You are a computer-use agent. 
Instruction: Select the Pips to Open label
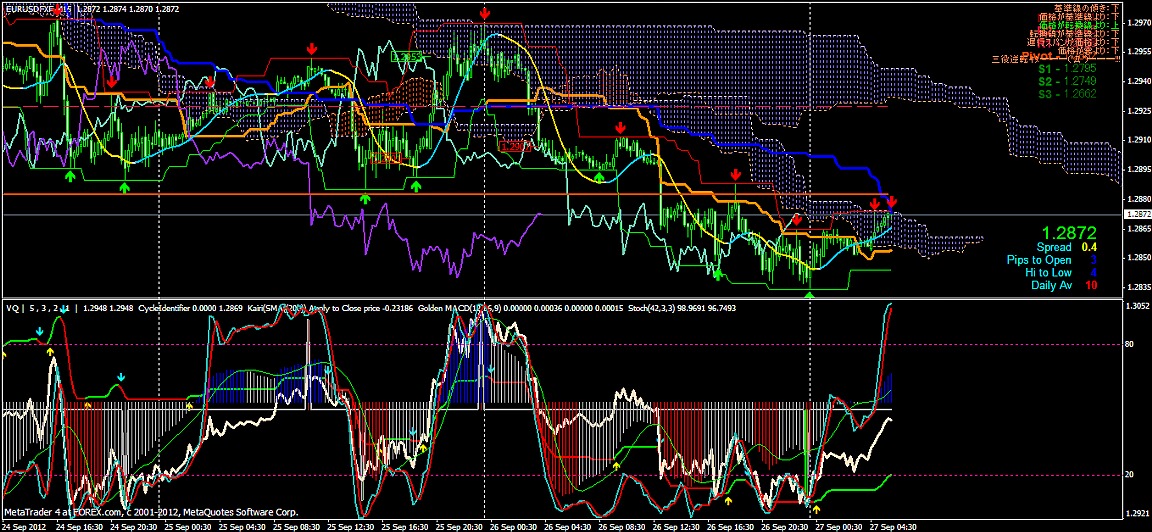click(1038, 260)
